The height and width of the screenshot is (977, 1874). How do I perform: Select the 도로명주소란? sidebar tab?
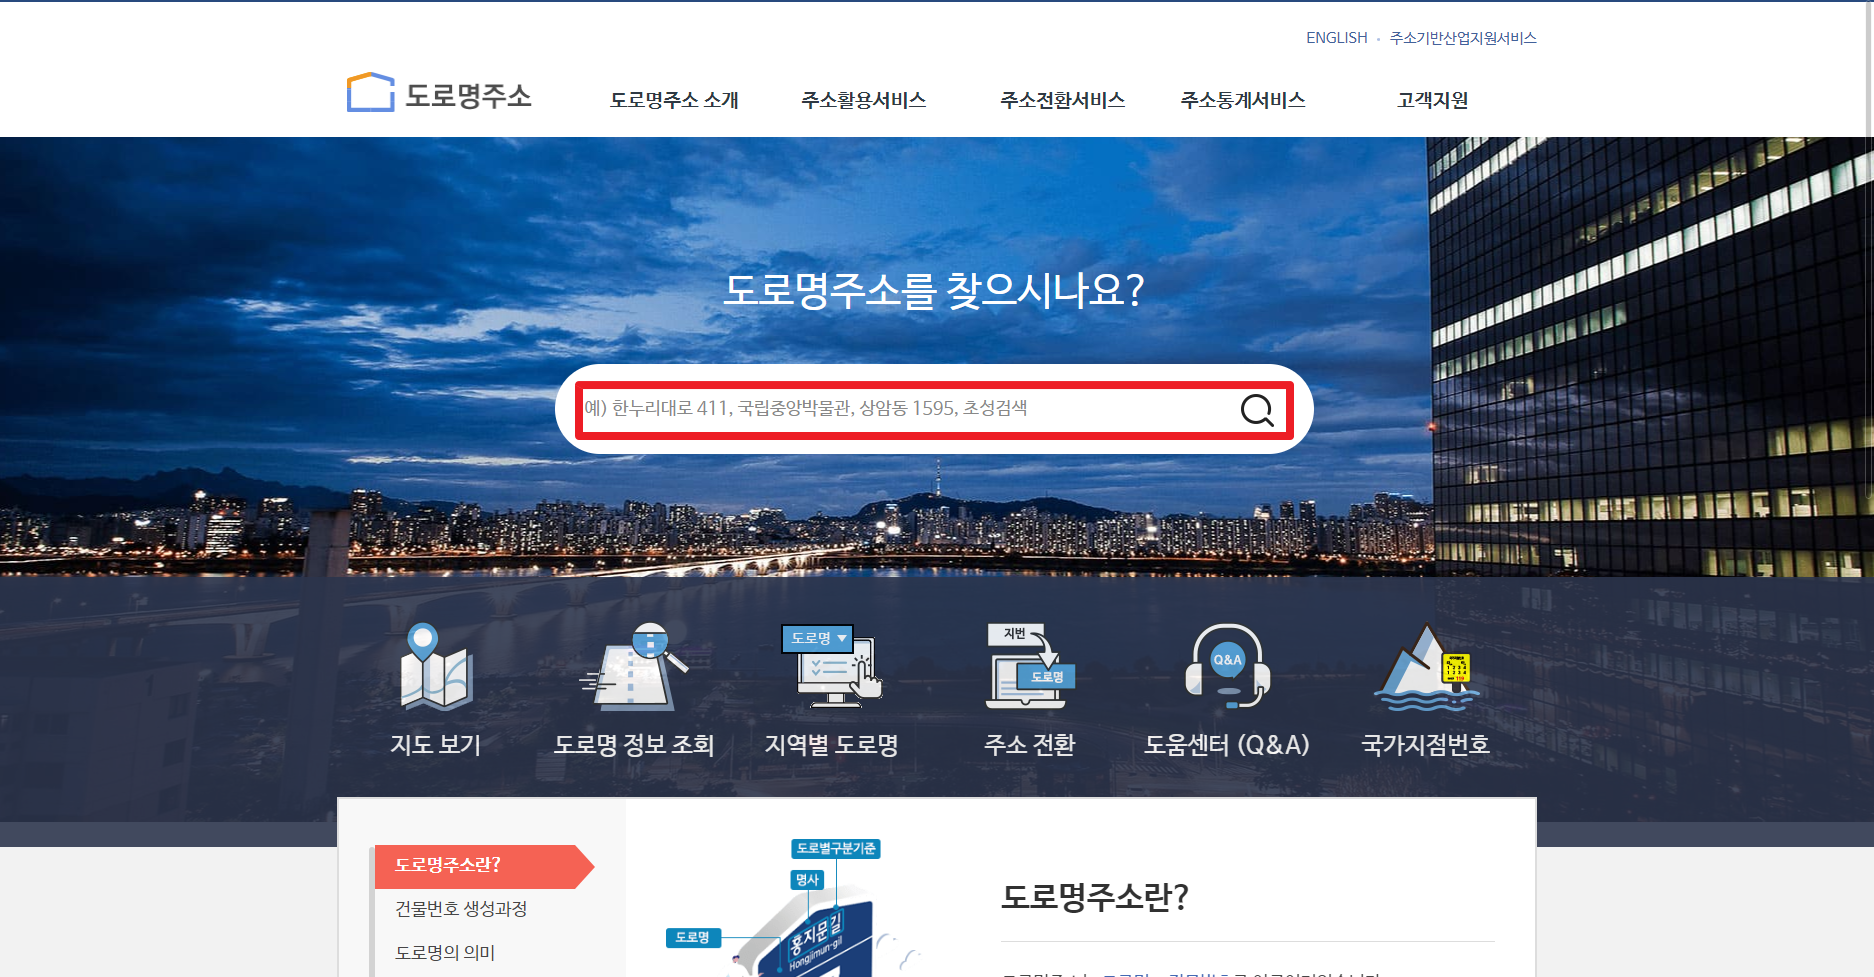coord(484,866)
